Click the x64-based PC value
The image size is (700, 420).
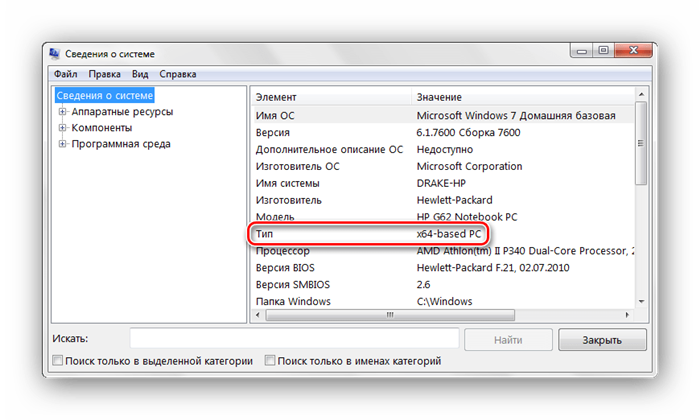[x=448, y=234]
